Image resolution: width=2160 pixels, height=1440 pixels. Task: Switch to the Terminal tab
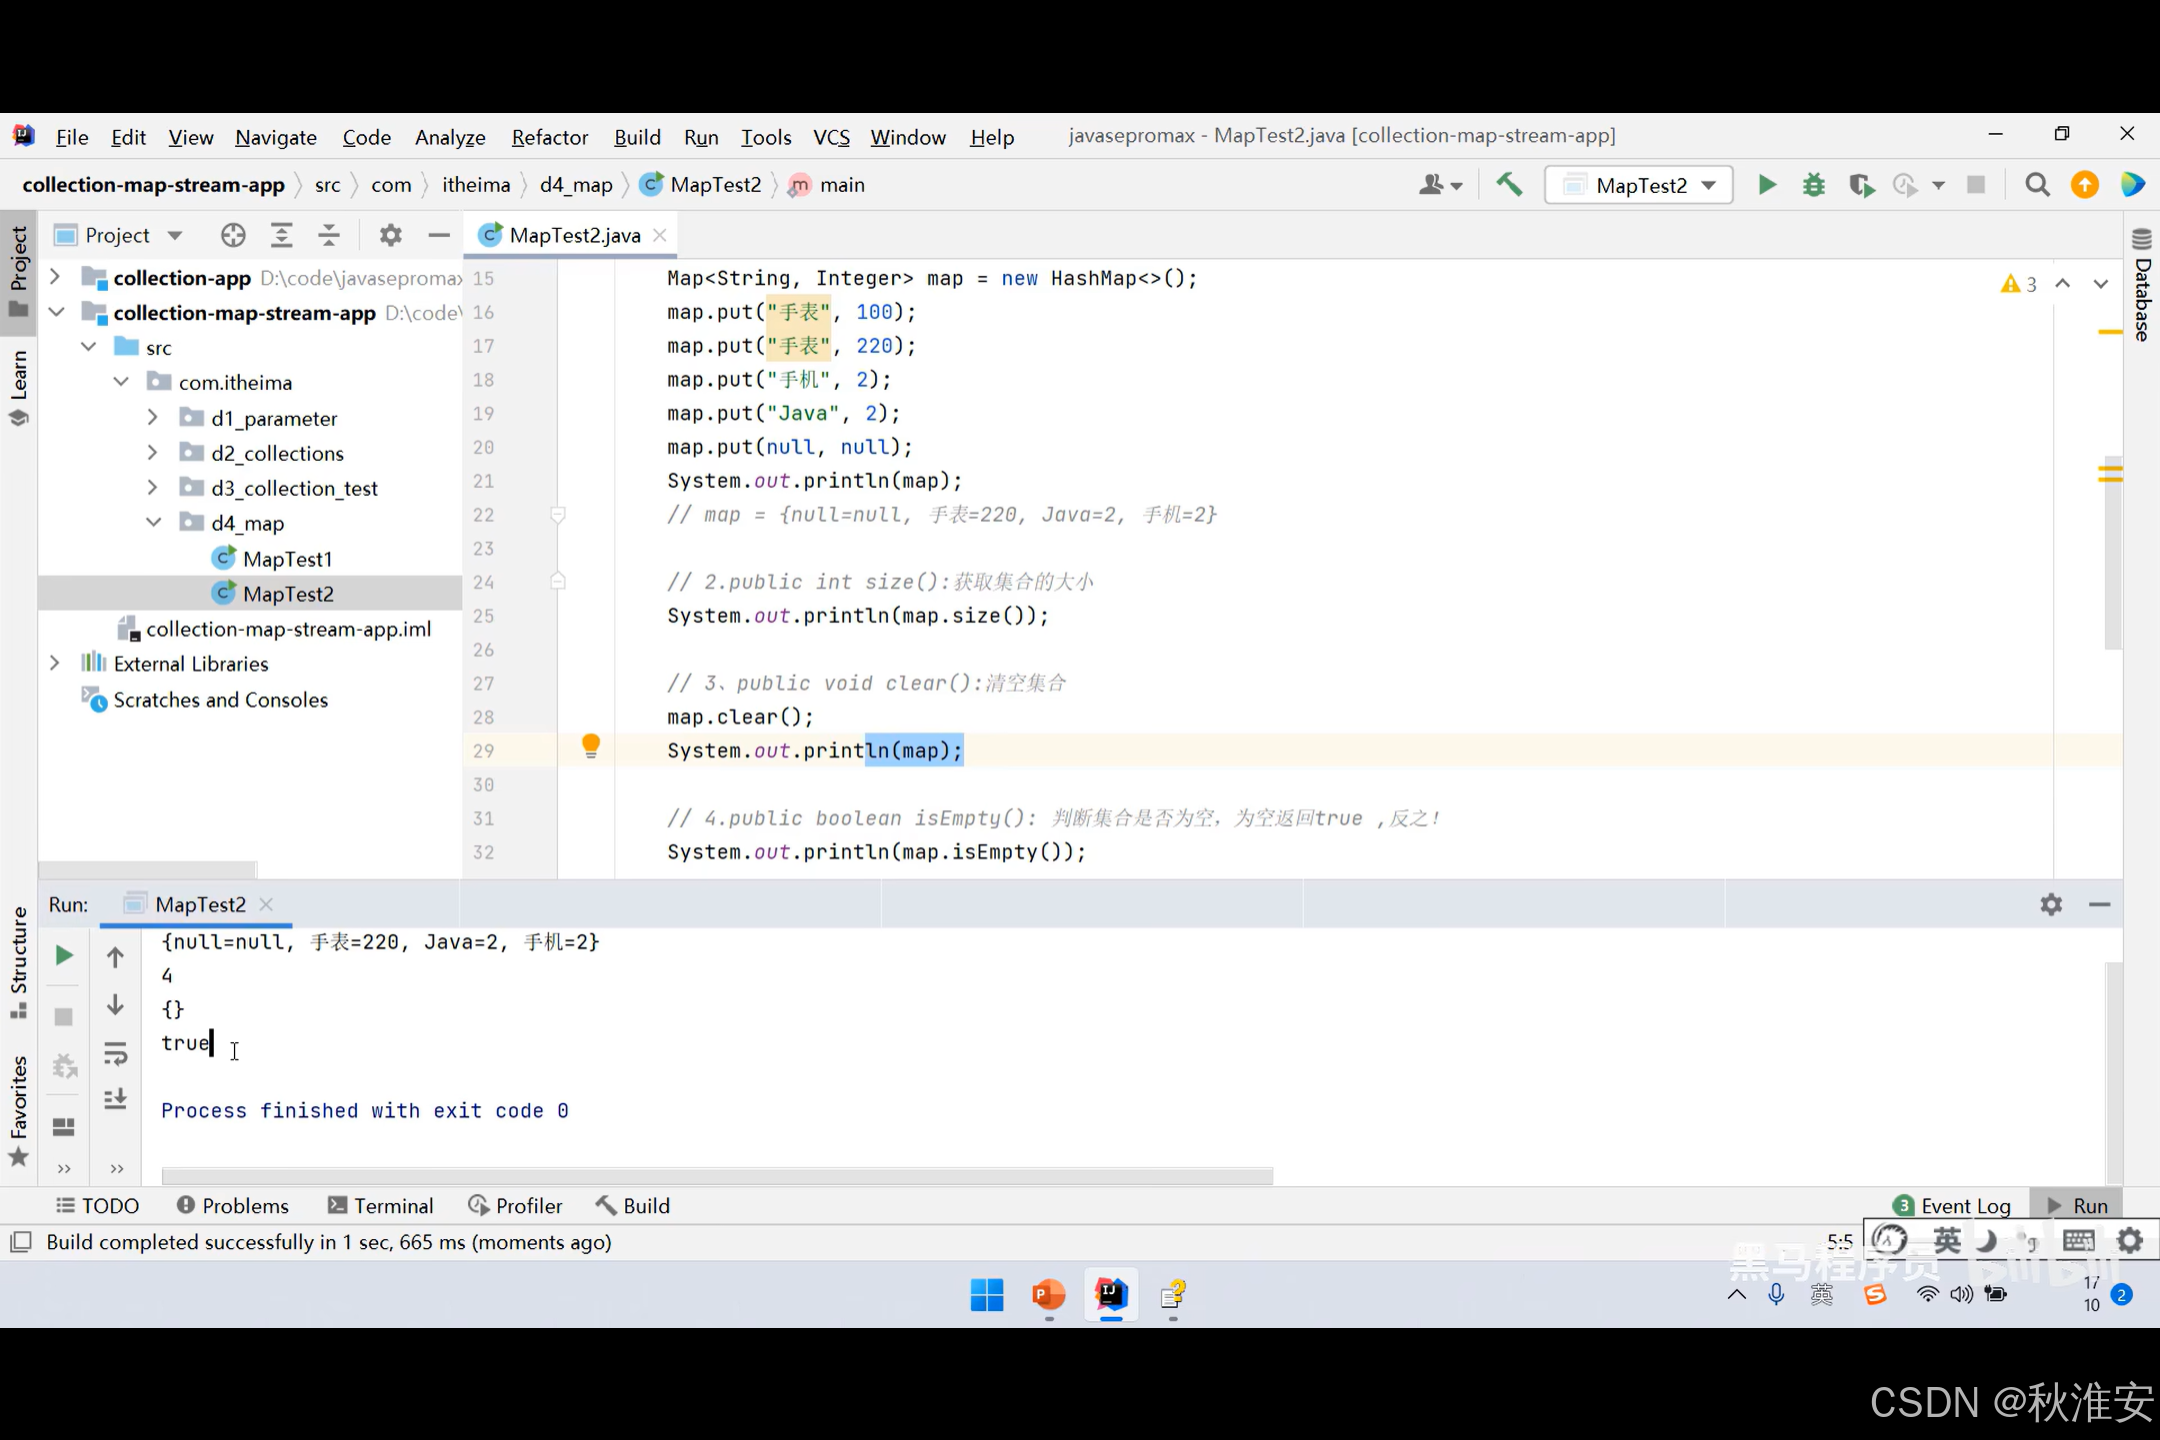pyautogui.click(x=381, y=1205)
